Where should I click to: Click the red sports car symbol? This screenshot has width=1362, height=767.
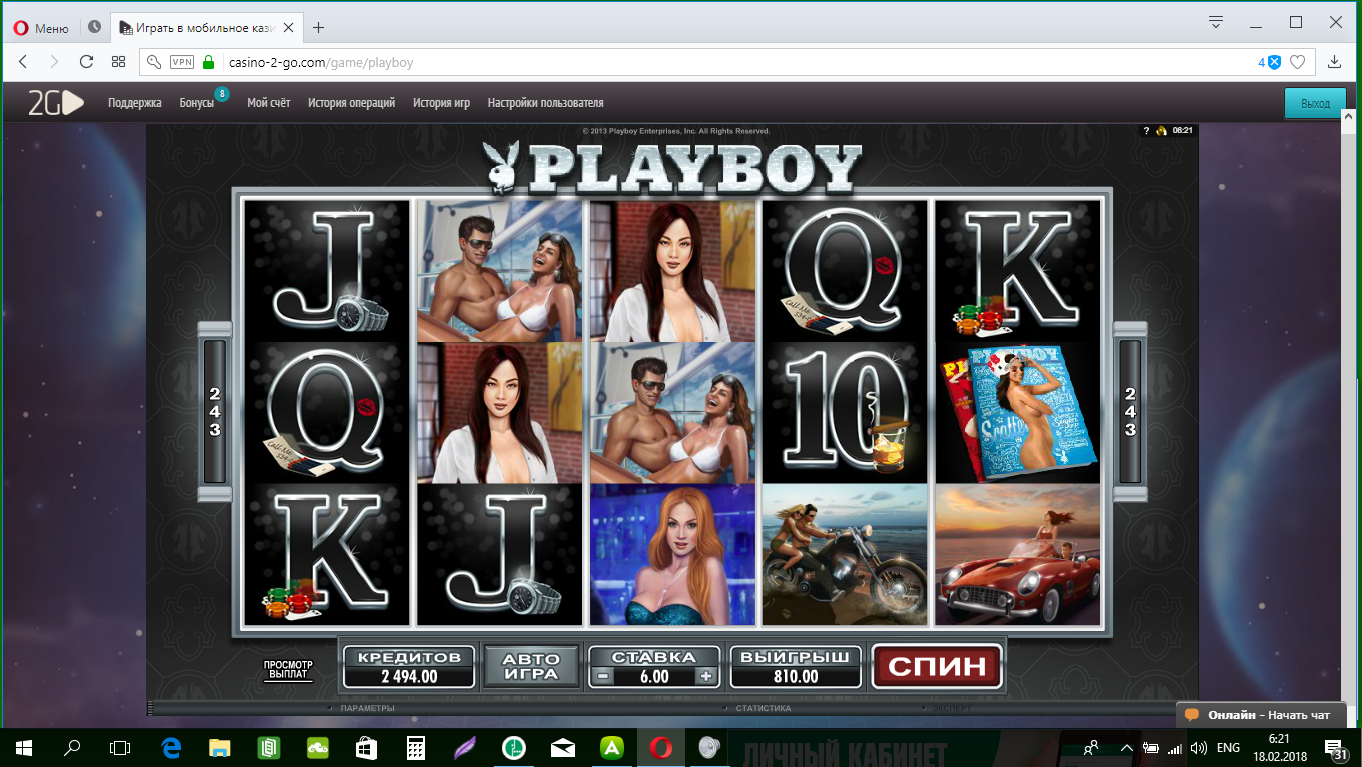tap(1017, 555)
